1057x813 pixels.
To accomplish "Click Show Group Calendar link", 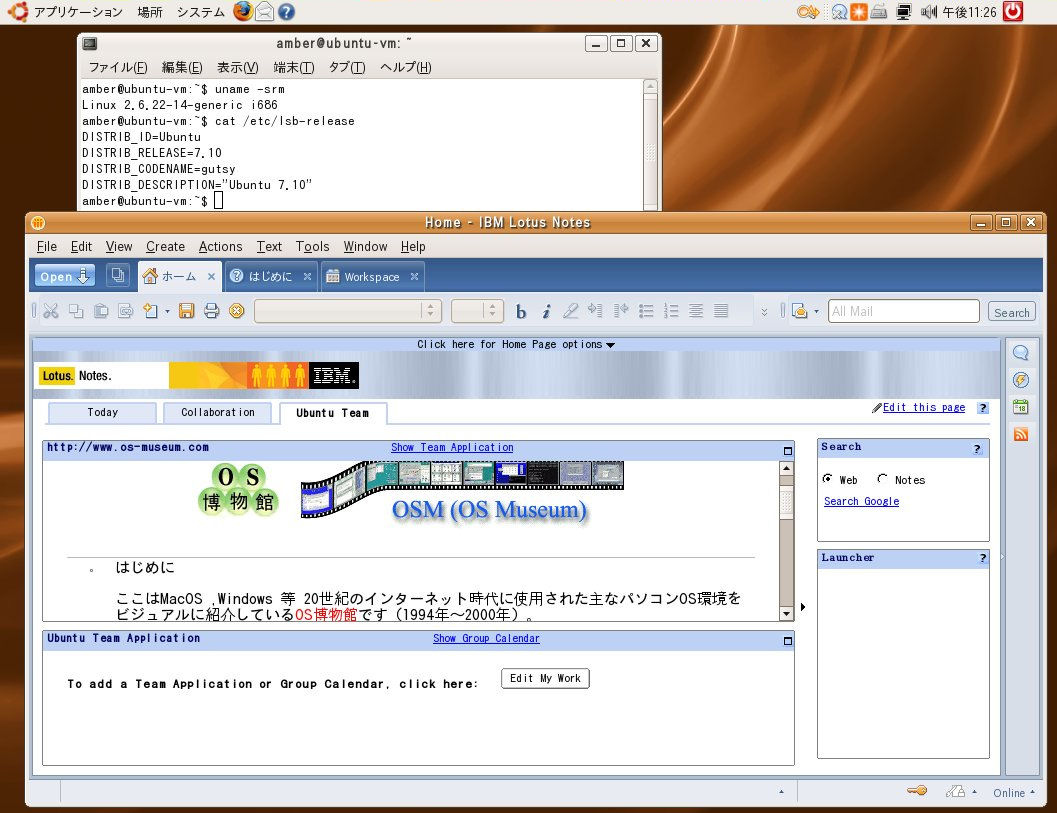I will (x=486, y=638).
